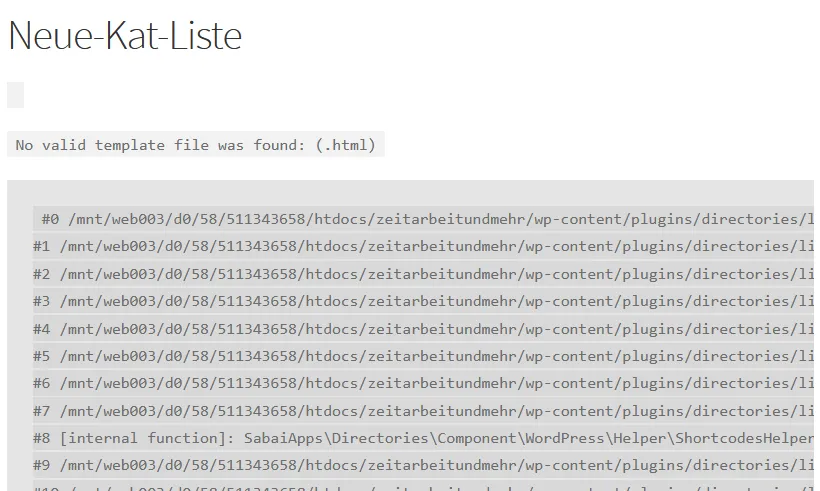Click stack trace line #9
Image resolution: width=820 pixels, height=491 pixels.
[423, 465]
